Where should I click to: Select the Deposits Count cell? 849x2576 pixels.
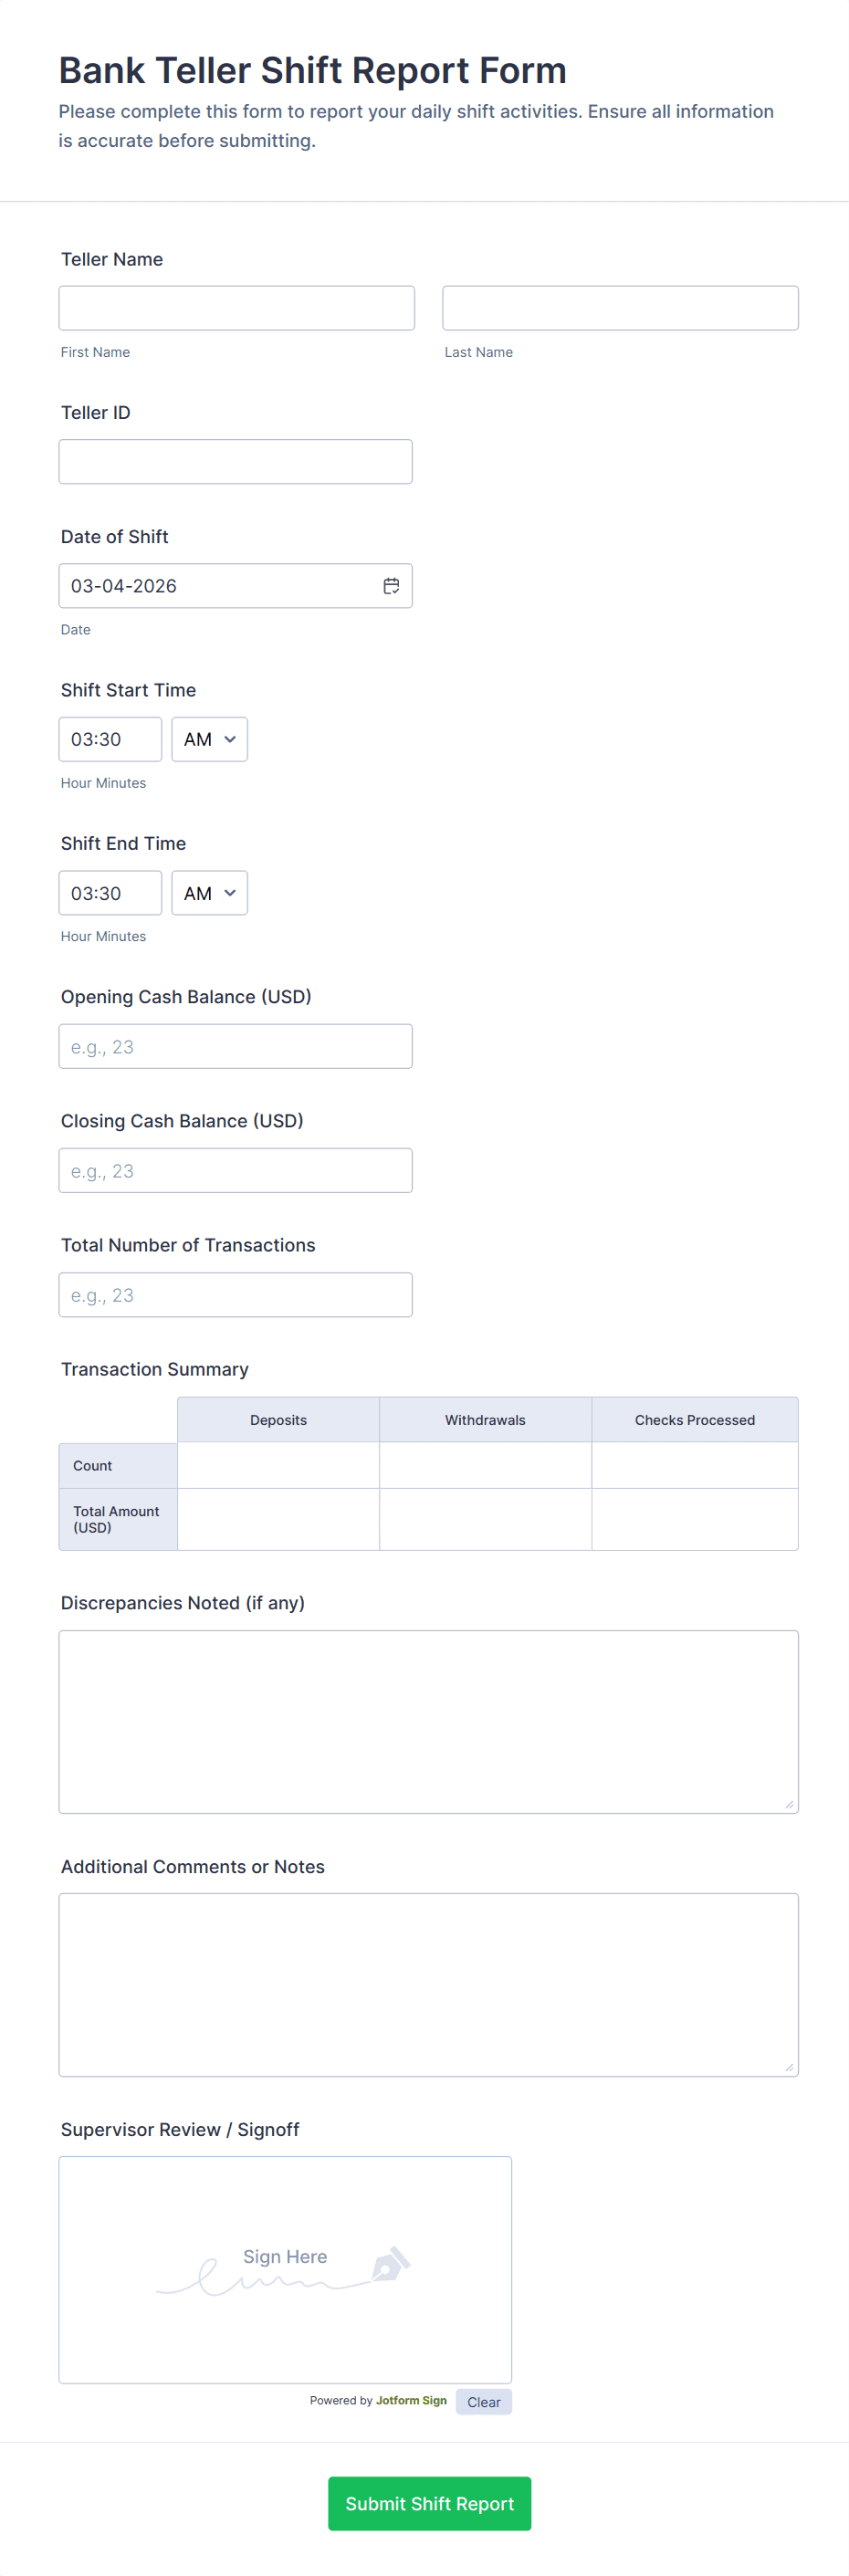pyautogui.click(x=278, y=1465)
